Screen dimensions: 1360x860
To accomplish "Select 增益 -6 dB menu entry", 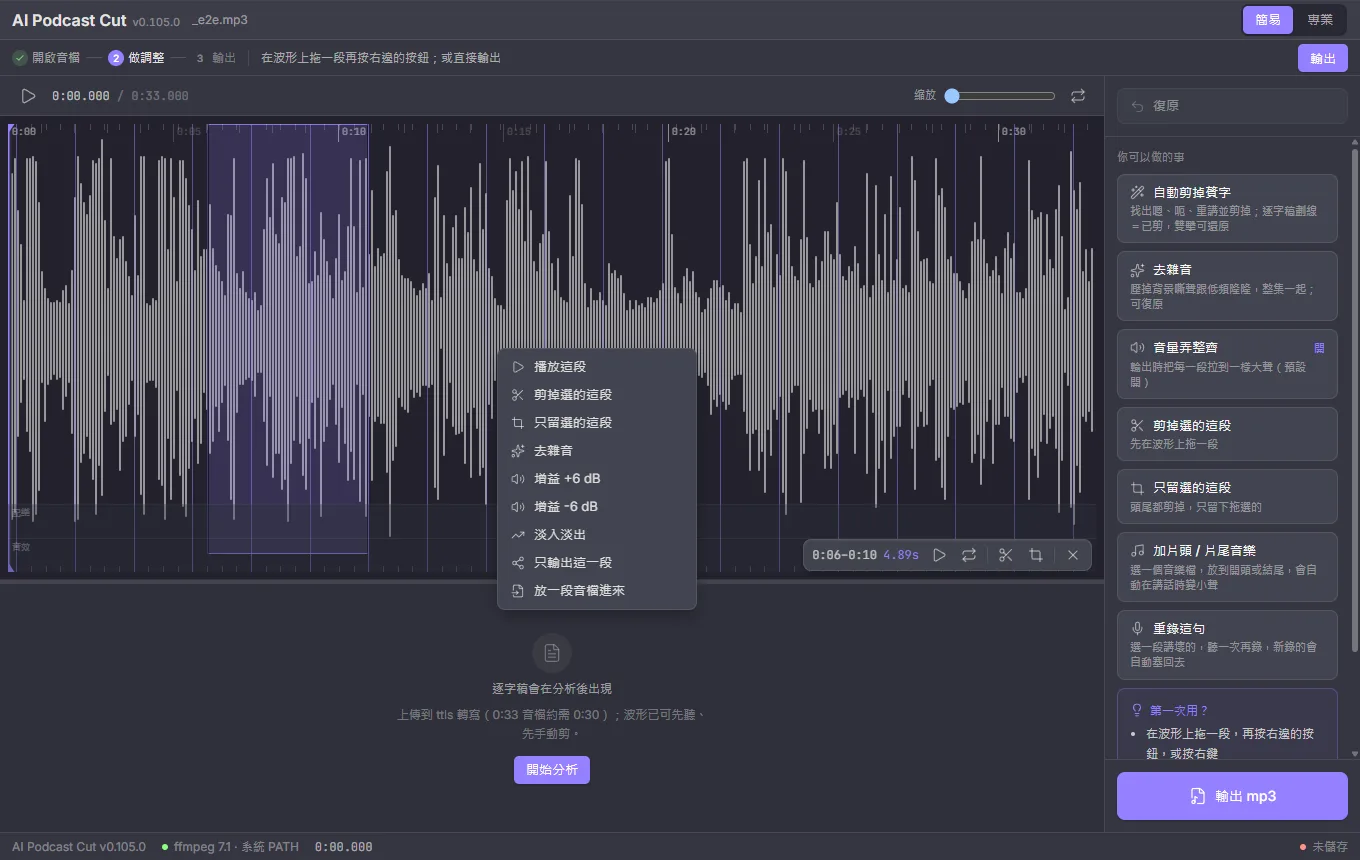I will pyautogui.click(x=597, y=507).
